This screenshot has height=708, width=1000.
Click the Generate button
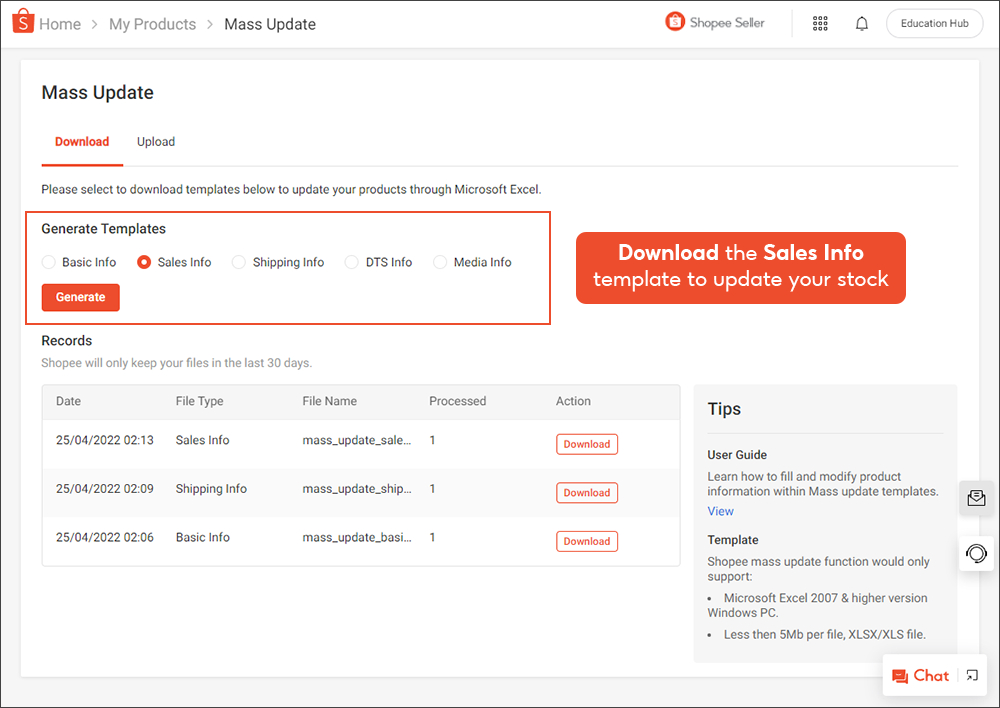point(80,297)
